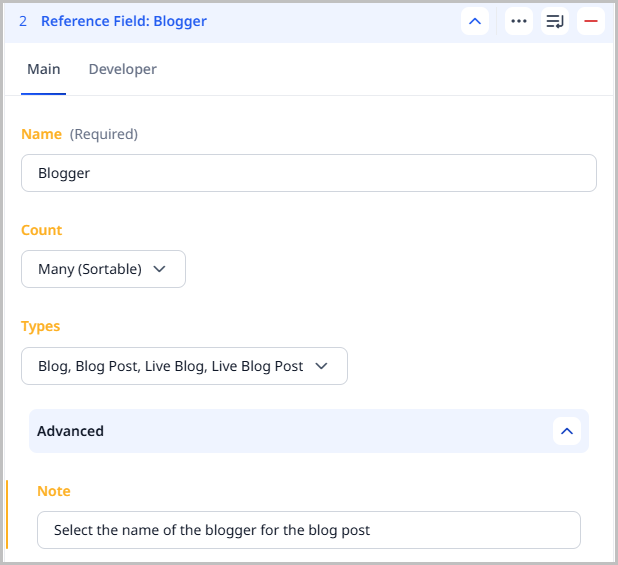The image size is (618, 565).
Task: Click the field number 2 in header
Action: click(x=23, y=21)
